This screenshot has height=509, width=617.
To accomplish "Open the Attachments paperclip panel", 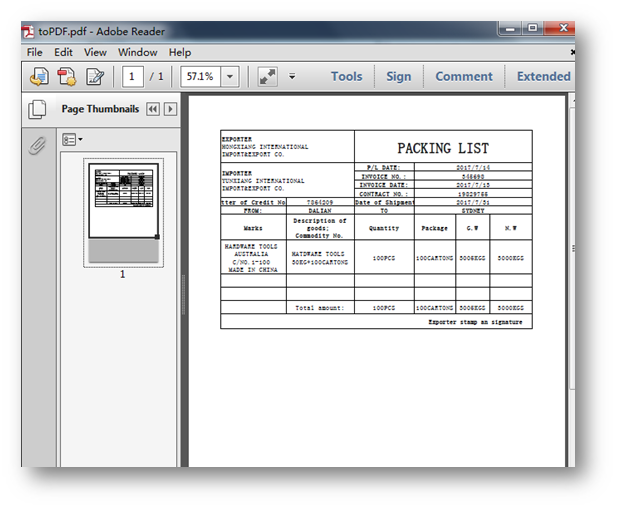I will 37,146.
